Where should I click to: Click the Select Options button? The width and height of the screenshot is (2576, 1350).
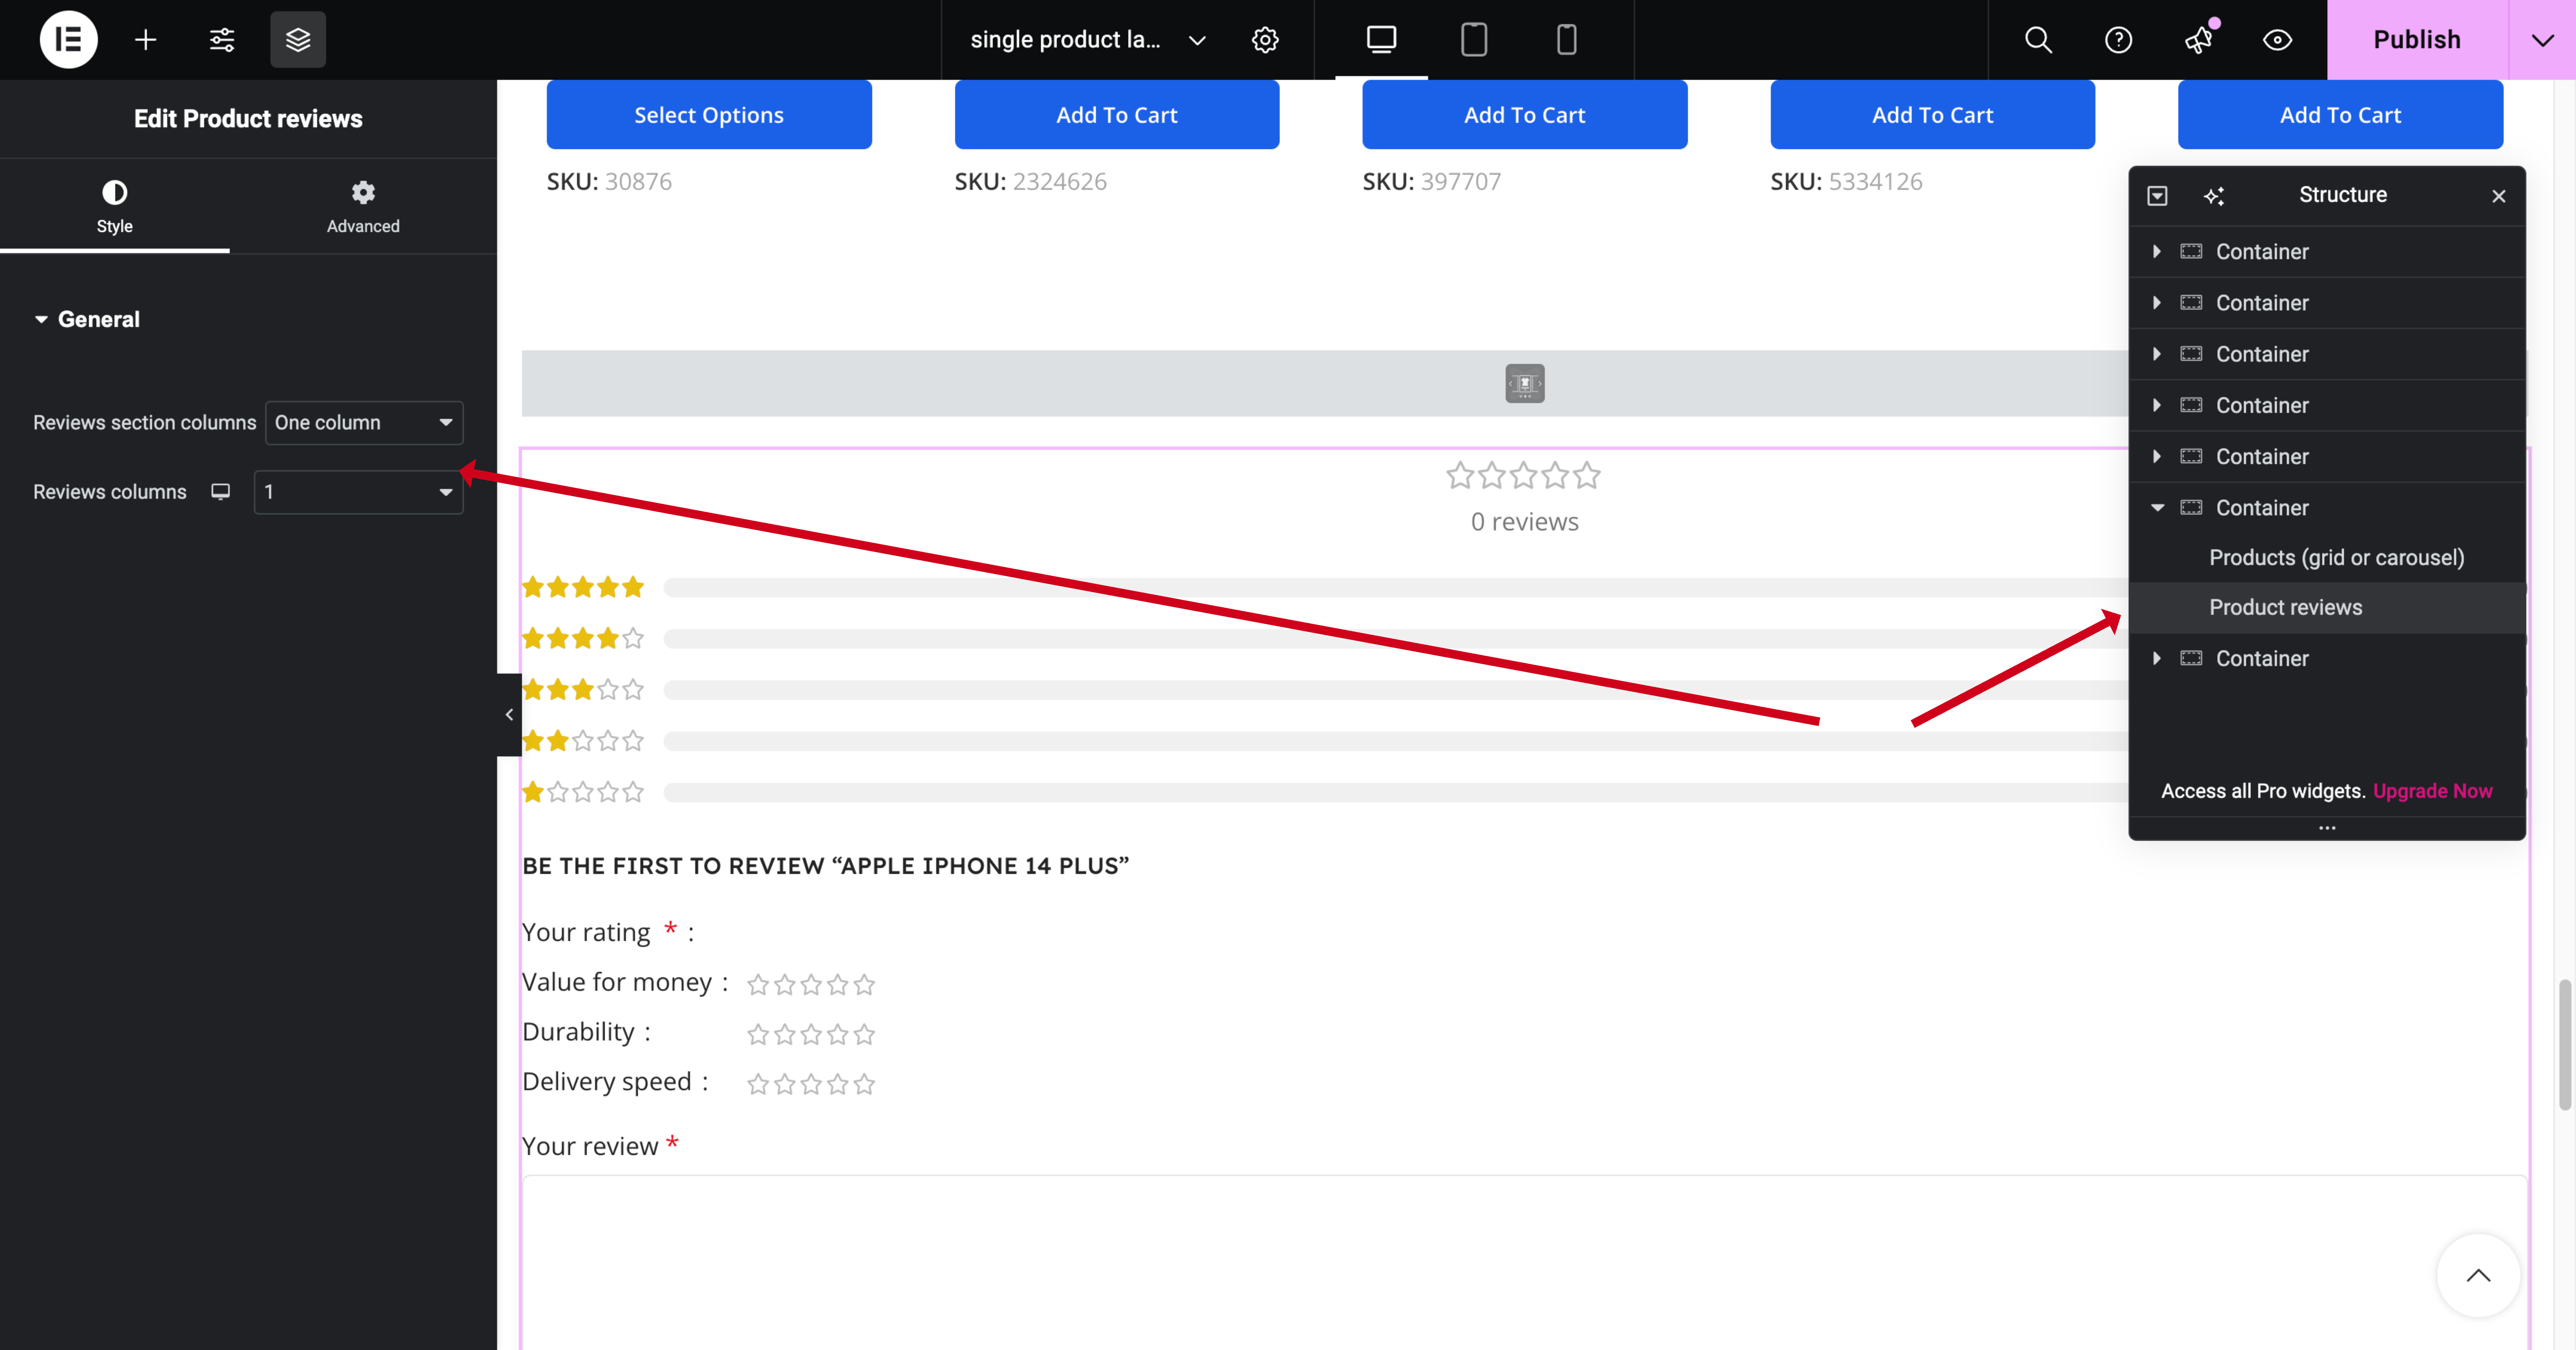(709, 115)
